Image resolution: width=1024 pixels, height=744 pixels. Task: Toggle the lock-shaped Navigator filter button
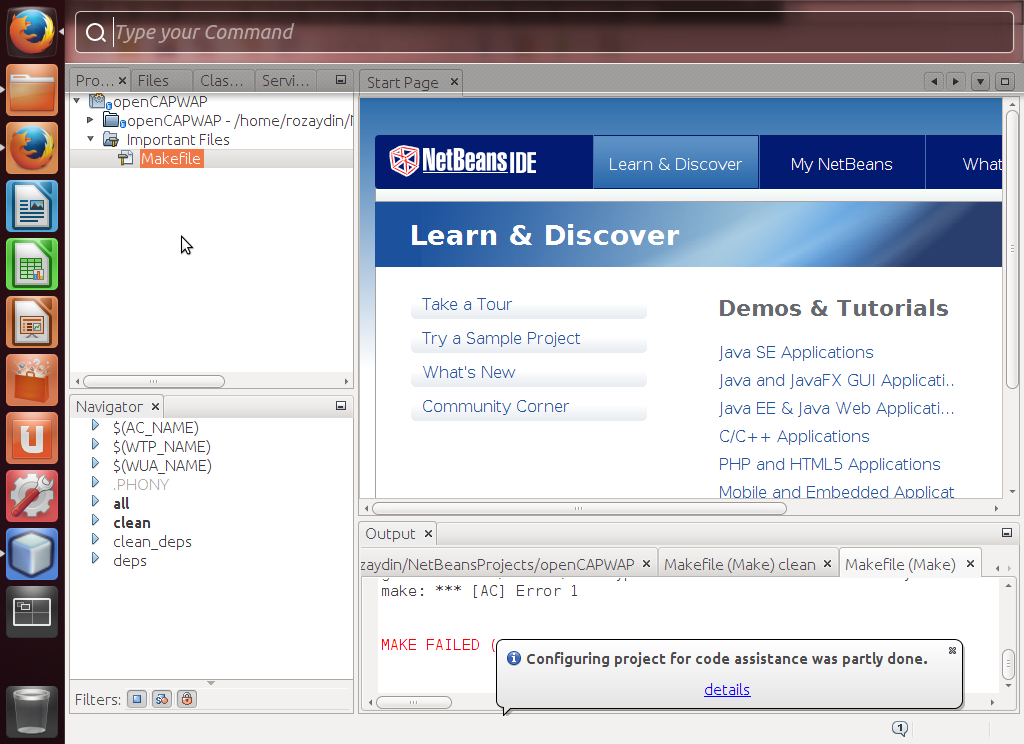click(187, 699)
